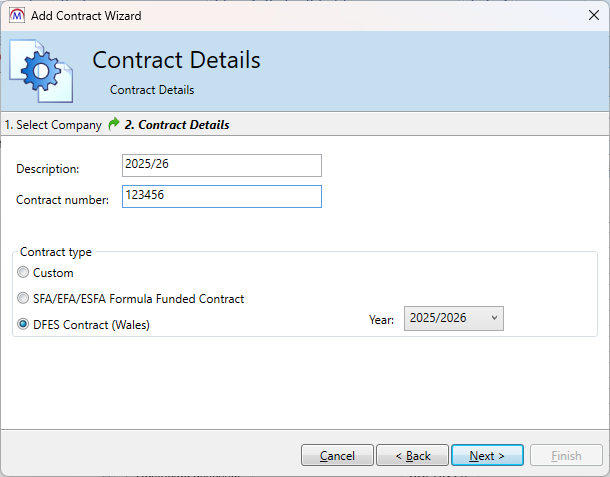Click step 2. Contract Details breadcrumb

click(x=177, y=125)
